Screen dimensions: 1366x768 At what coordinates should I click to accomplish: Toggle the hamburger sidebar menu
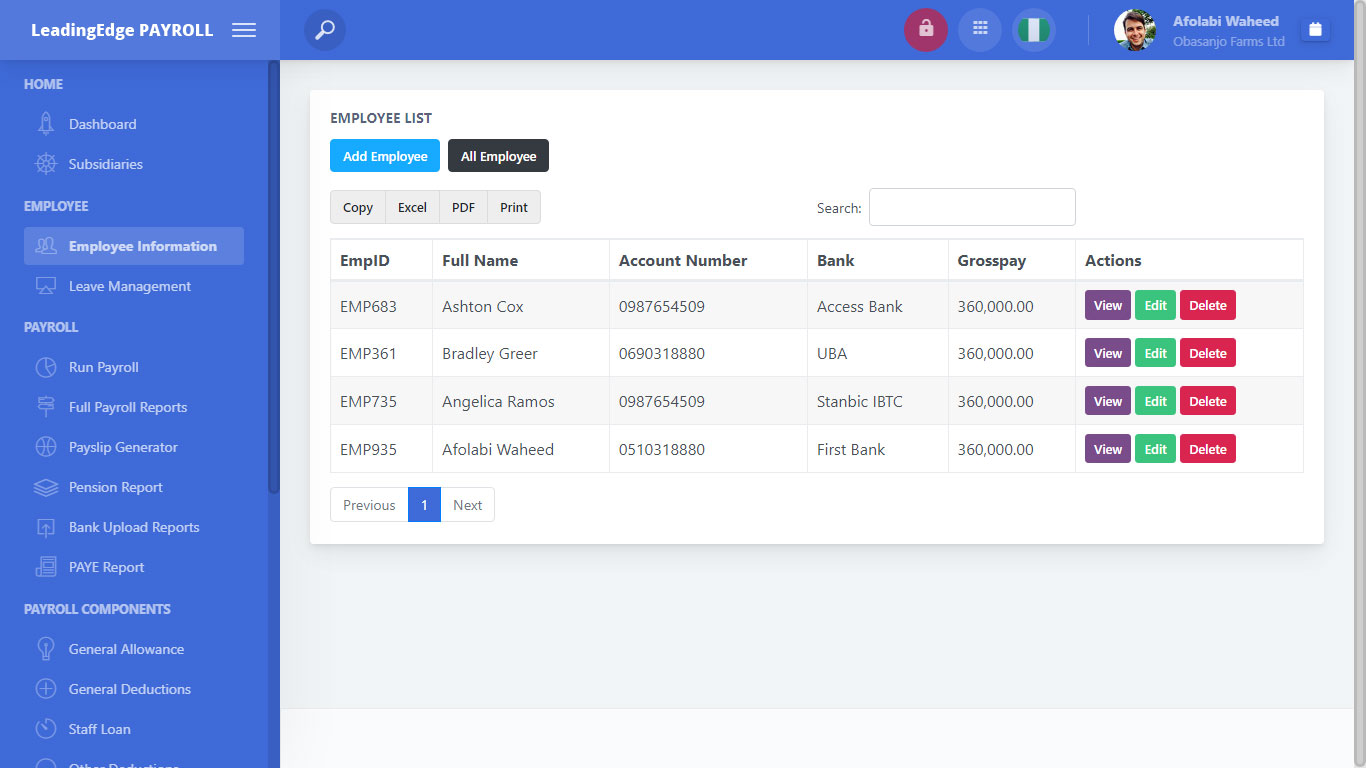tap(244, 30)
